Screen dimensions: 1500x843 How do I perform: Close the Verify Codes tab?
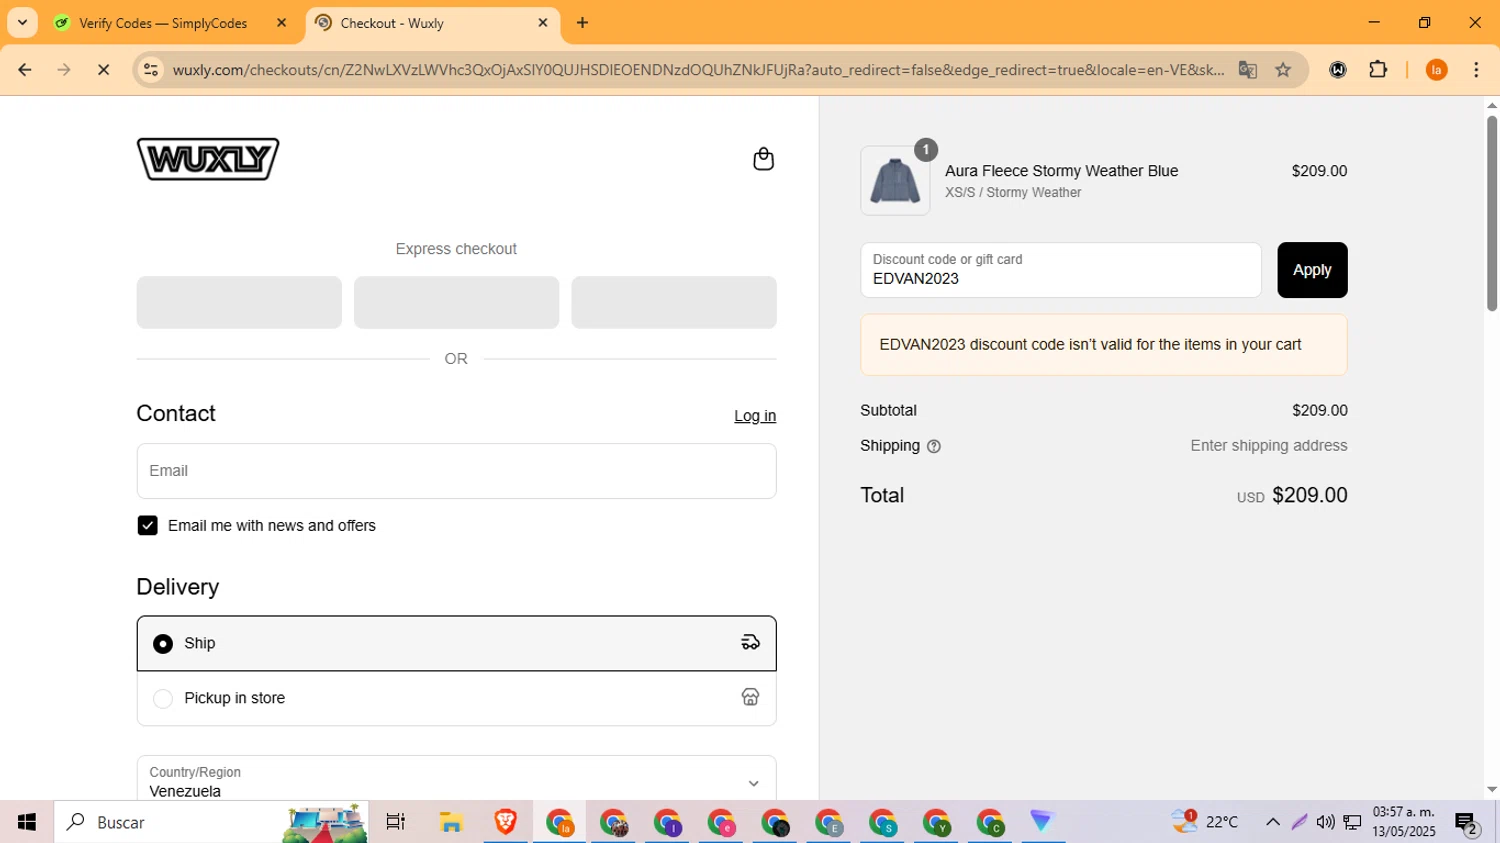click(x=282, y=23)
